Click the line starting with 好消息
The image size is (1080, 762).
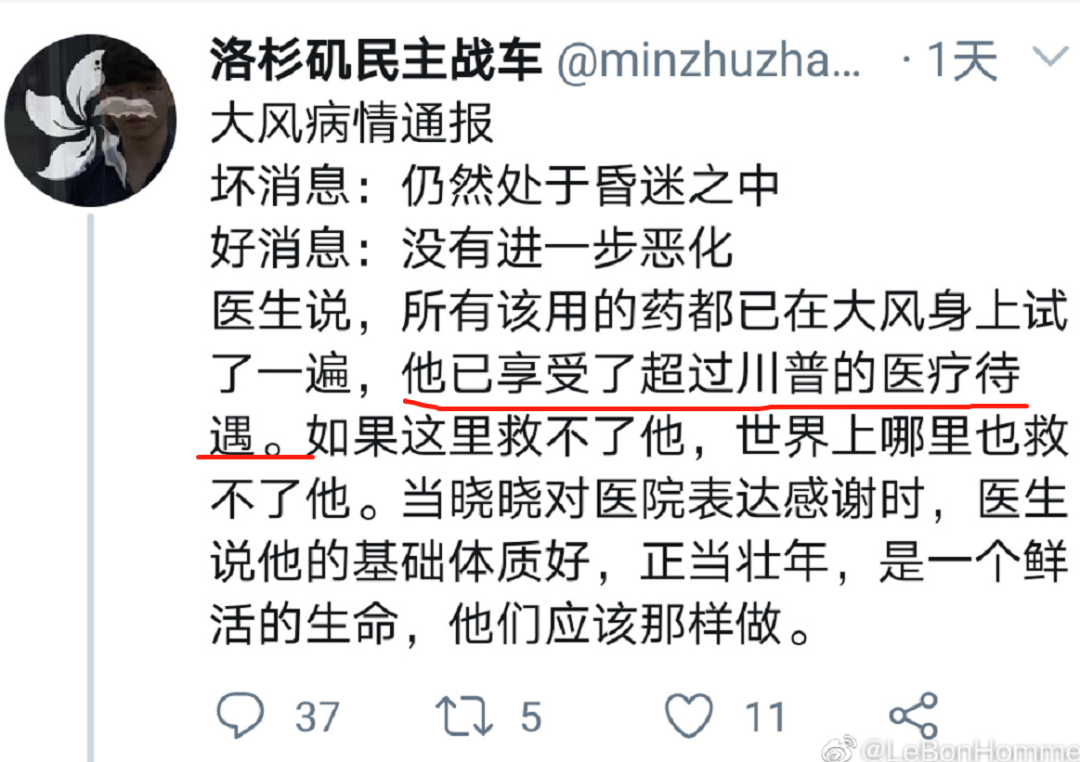click(471, 248)
